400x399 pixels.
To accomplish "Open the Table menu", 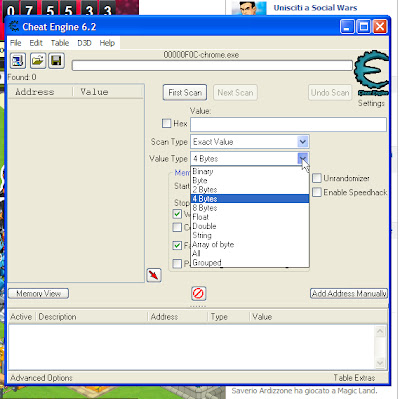I will tap(60, 43).
